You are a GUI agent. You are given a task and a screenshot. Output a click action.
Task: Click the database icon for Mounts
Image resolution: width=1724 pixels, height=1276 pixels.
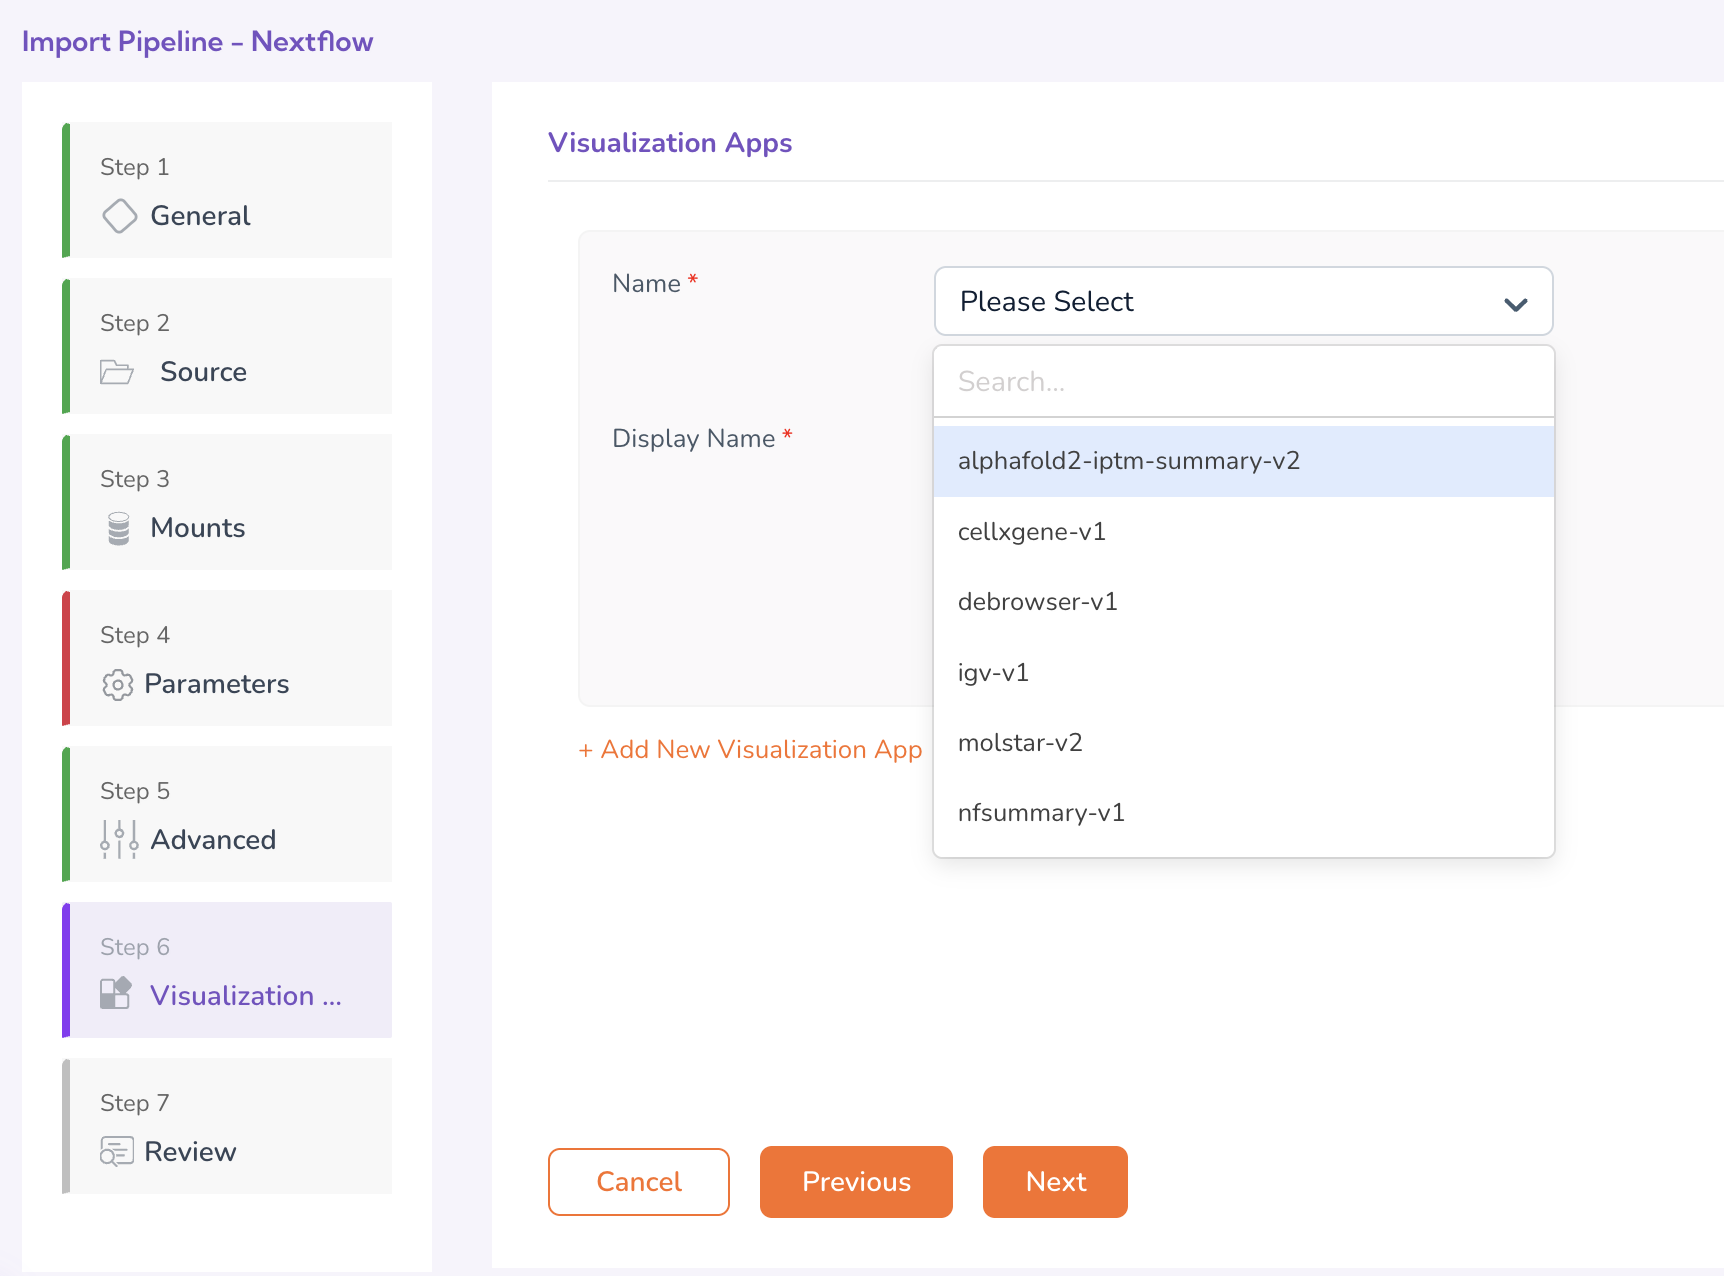pos(119,528)
